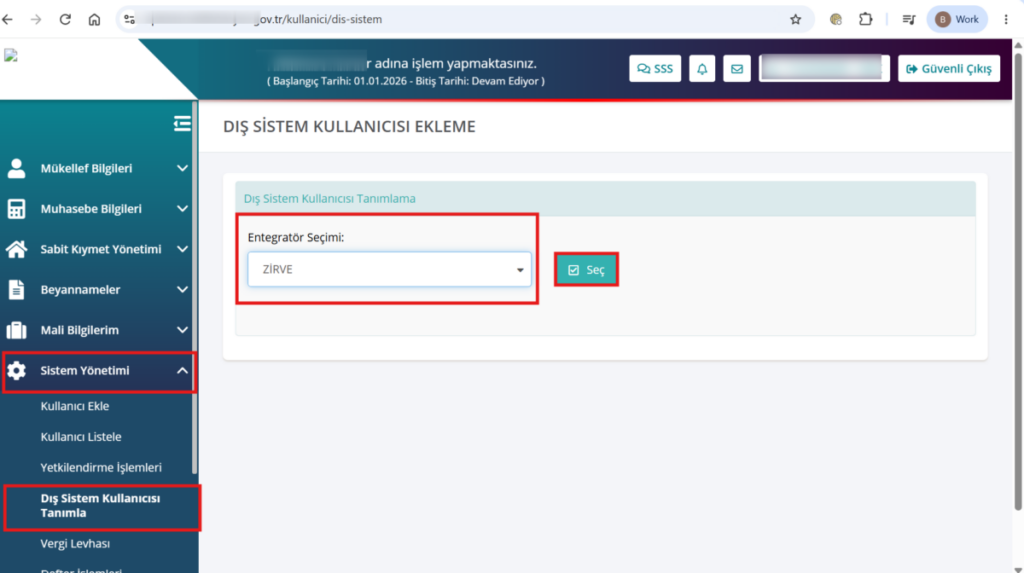The height and width of the screenshot is (573, 1024).
Task: Click the Seç button
Action: click(586, 270)
